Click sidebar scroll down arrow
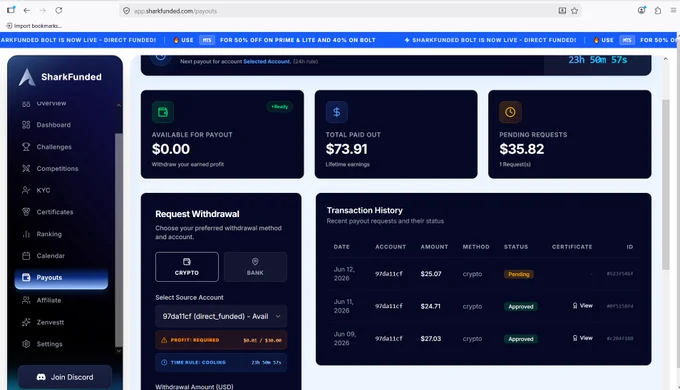This screenshot has width=680, height=390. click(x=119, y=351)
